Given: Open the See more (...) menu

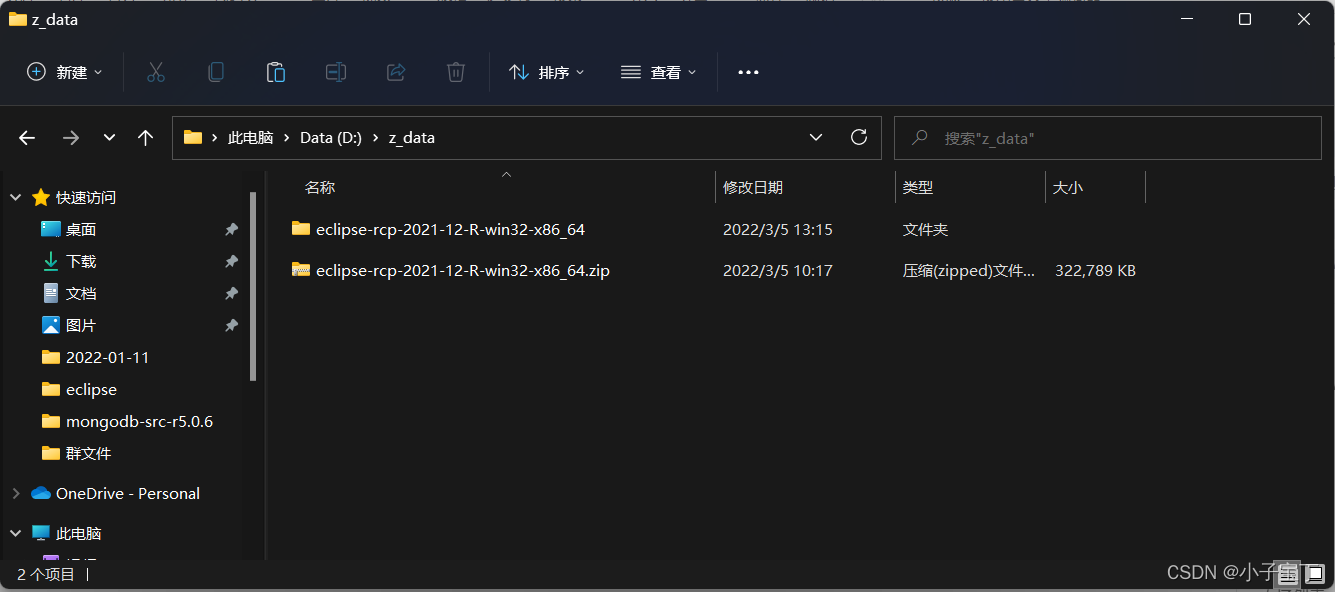Looking at the screenshot, I should (x=748, y=71).
